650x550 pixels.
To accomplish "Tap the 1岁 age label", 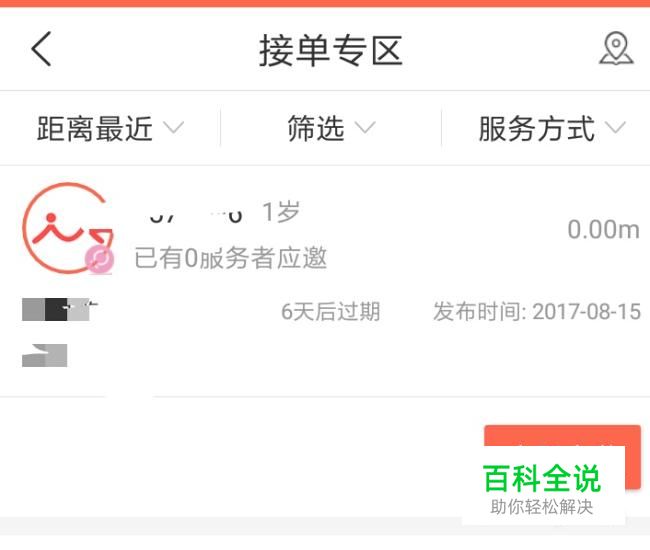I will click(x=281, y=212).
